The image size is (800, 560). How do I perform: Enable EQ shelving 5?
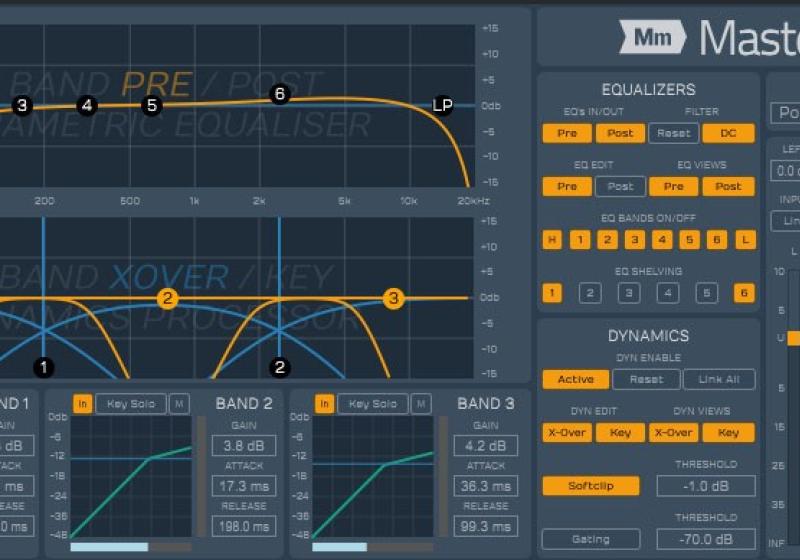click(707, 293)
